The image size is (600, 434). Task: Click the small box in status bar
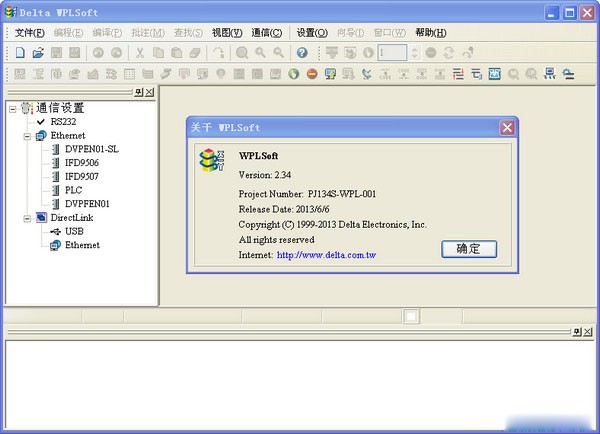pos(411,317)
